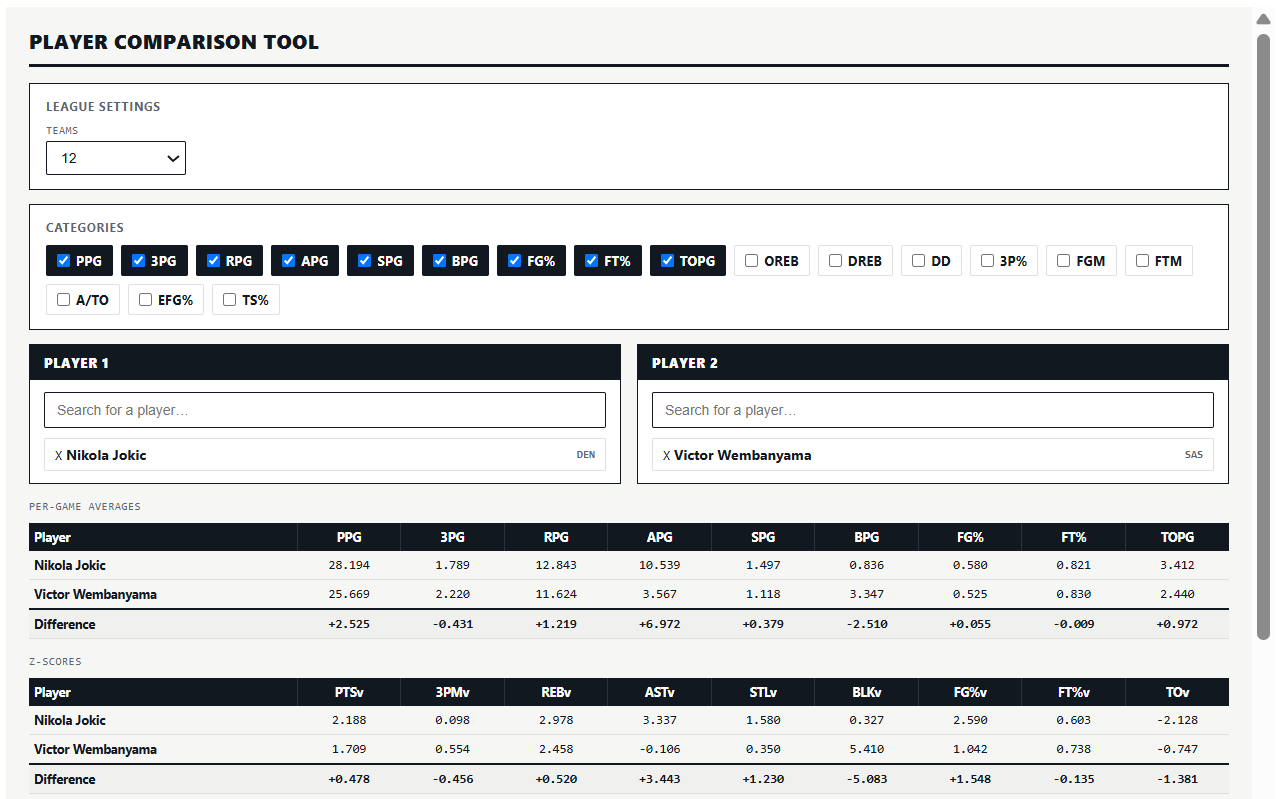Remove Victor Wembanyama with the X
The image size is (1288, 799).
667,455
